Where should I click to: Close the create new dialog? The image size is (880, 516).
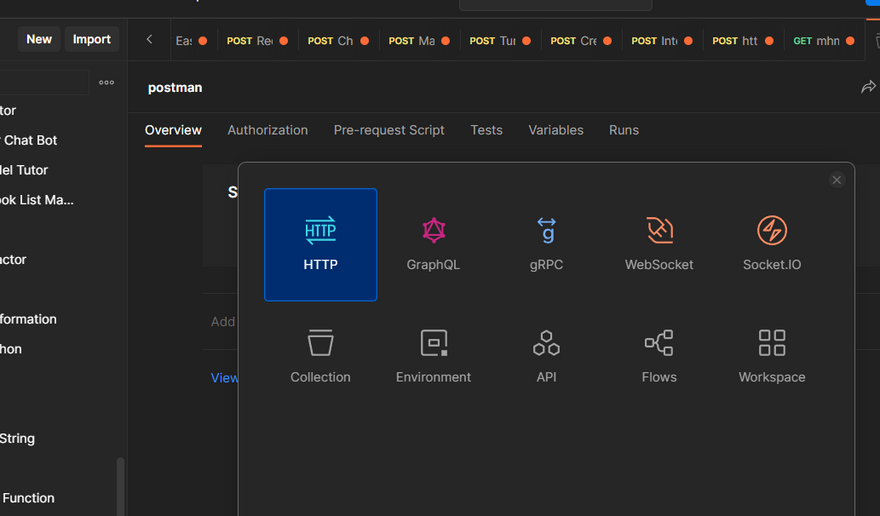tap(837, 180)
